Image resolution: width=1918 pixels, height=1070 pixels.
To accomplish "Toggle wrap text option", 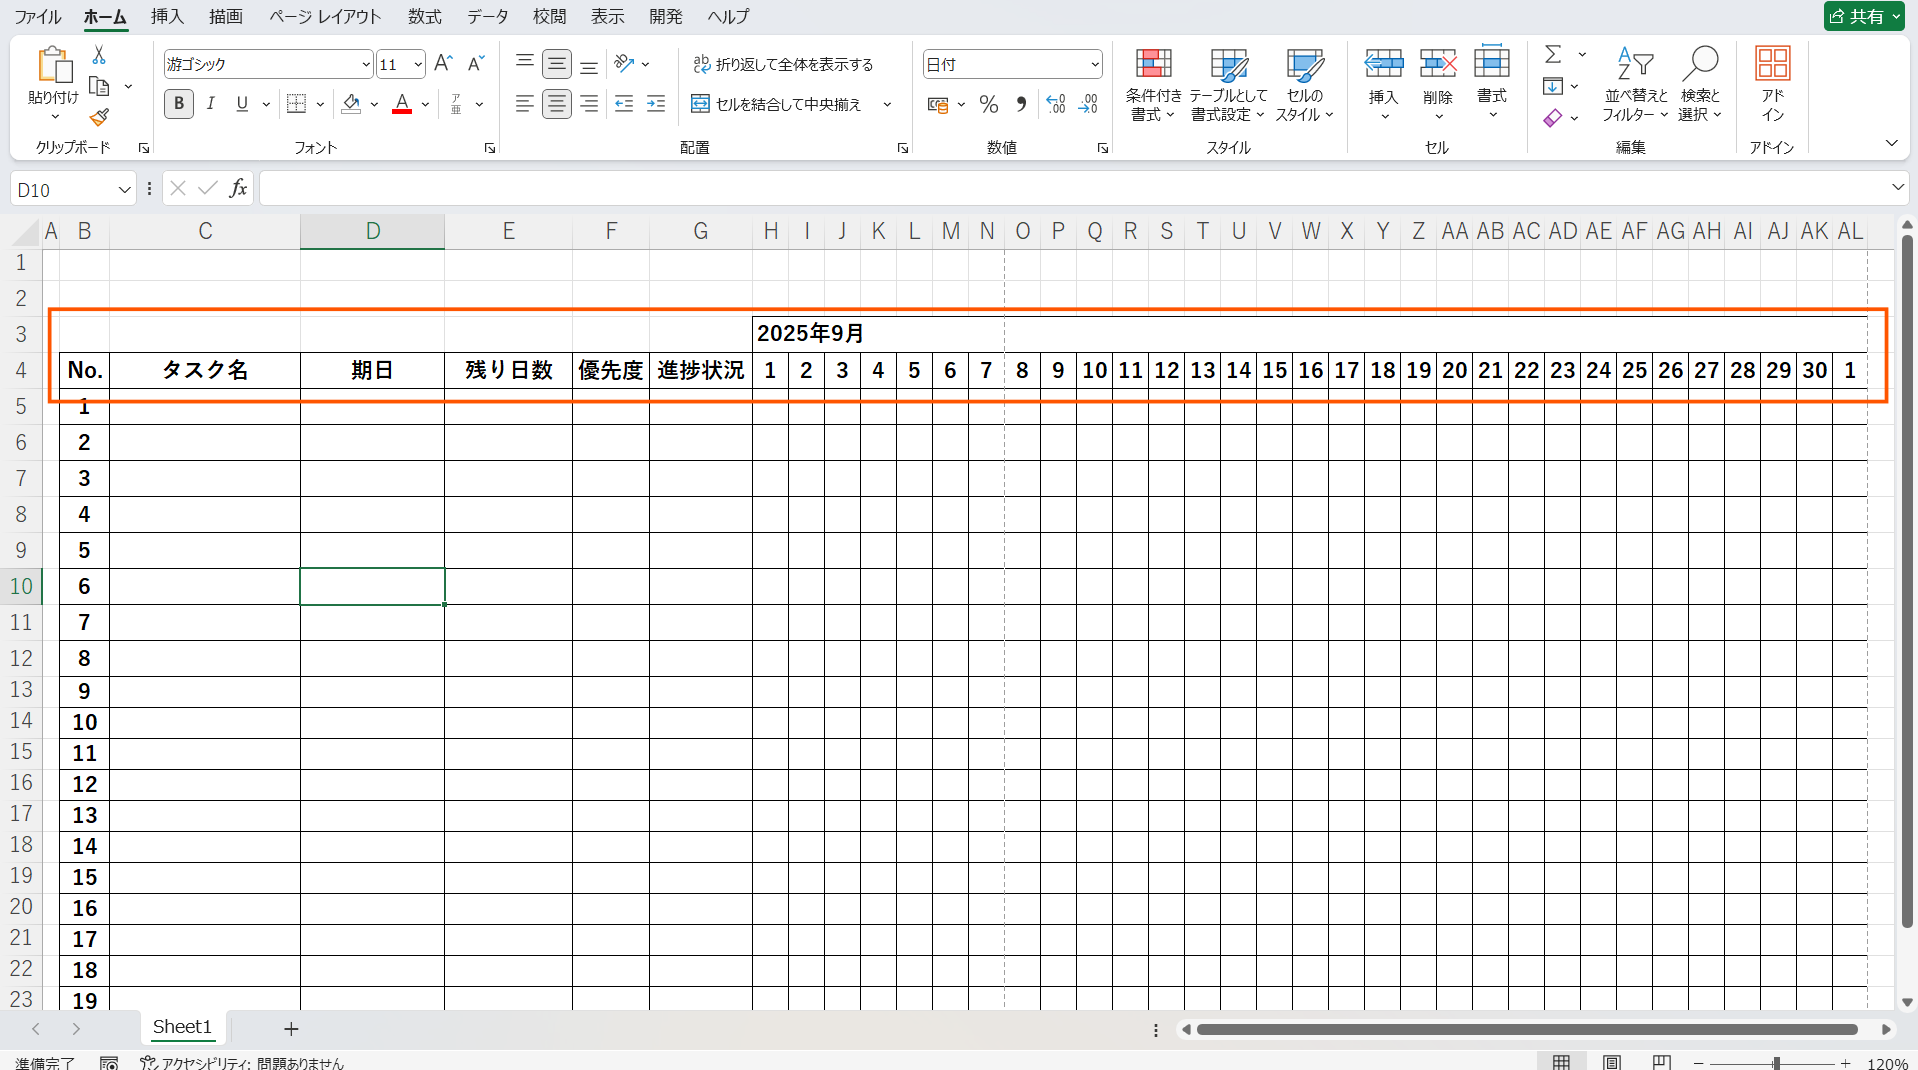I will [783, 64].
